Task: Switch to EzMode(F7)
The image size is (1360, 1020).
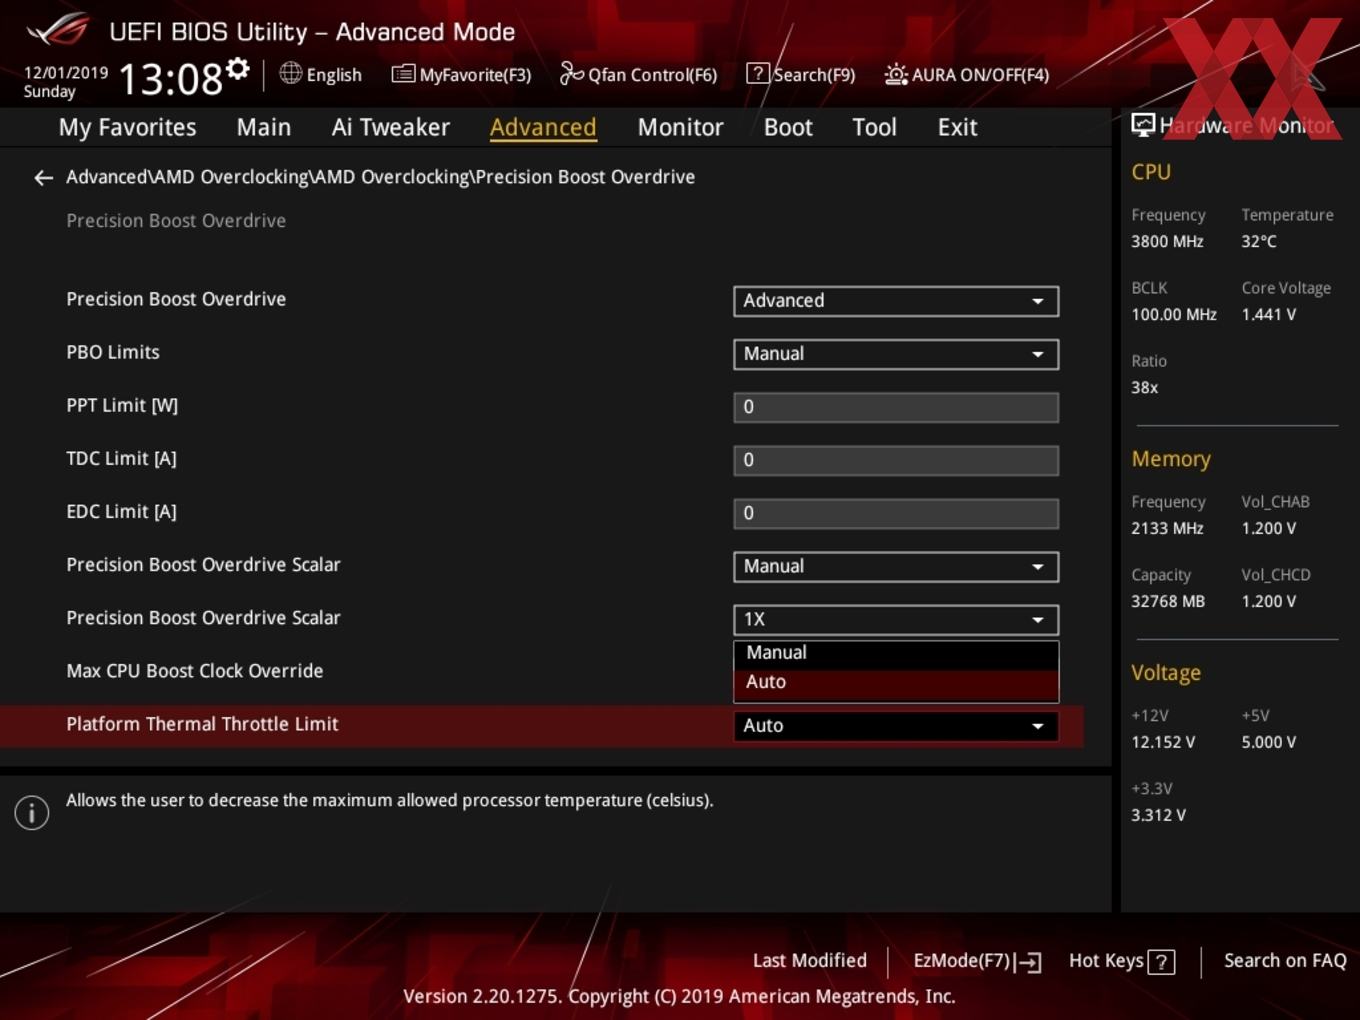Action: point(977,961)
